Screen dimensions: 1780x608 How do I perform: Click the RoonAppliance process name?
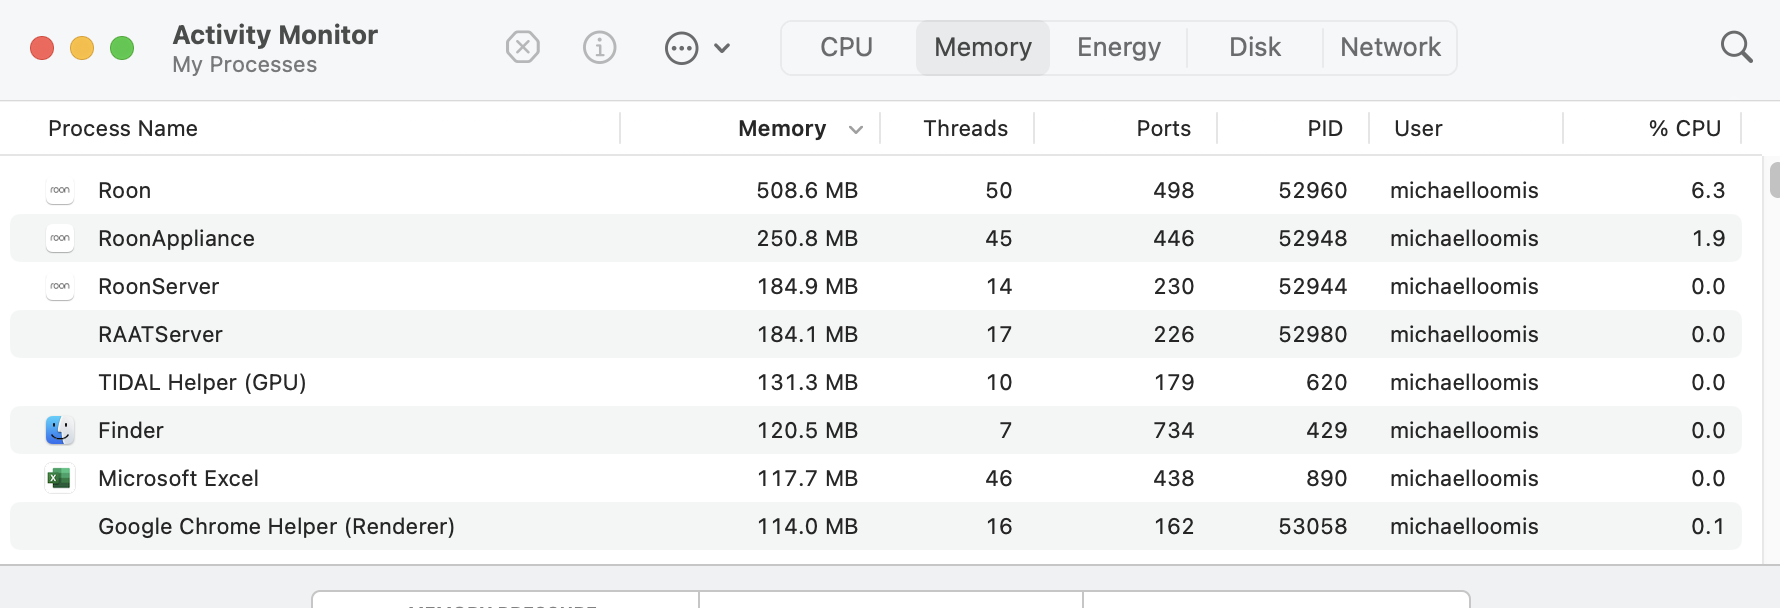click(177, 238)
